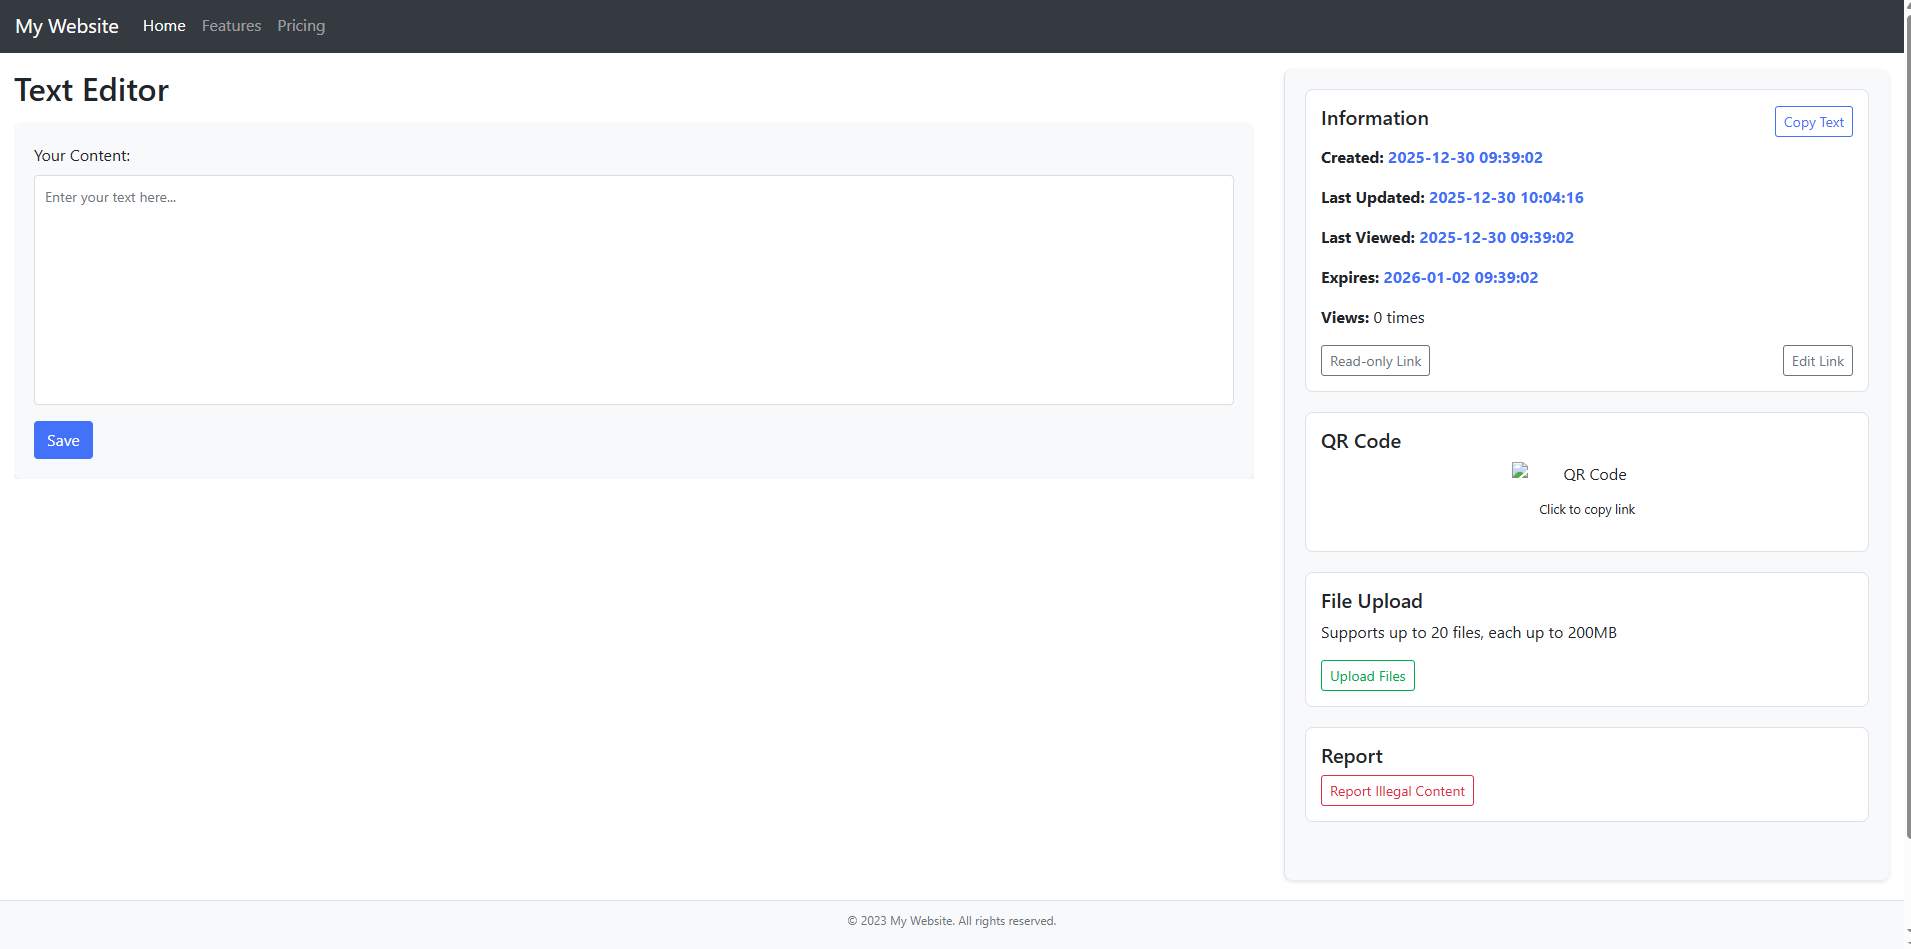Image resolution: width=1911 pixels, height=949 pixels.
Task: Click the Created timestamp value
Action: tap(1465, 158)
